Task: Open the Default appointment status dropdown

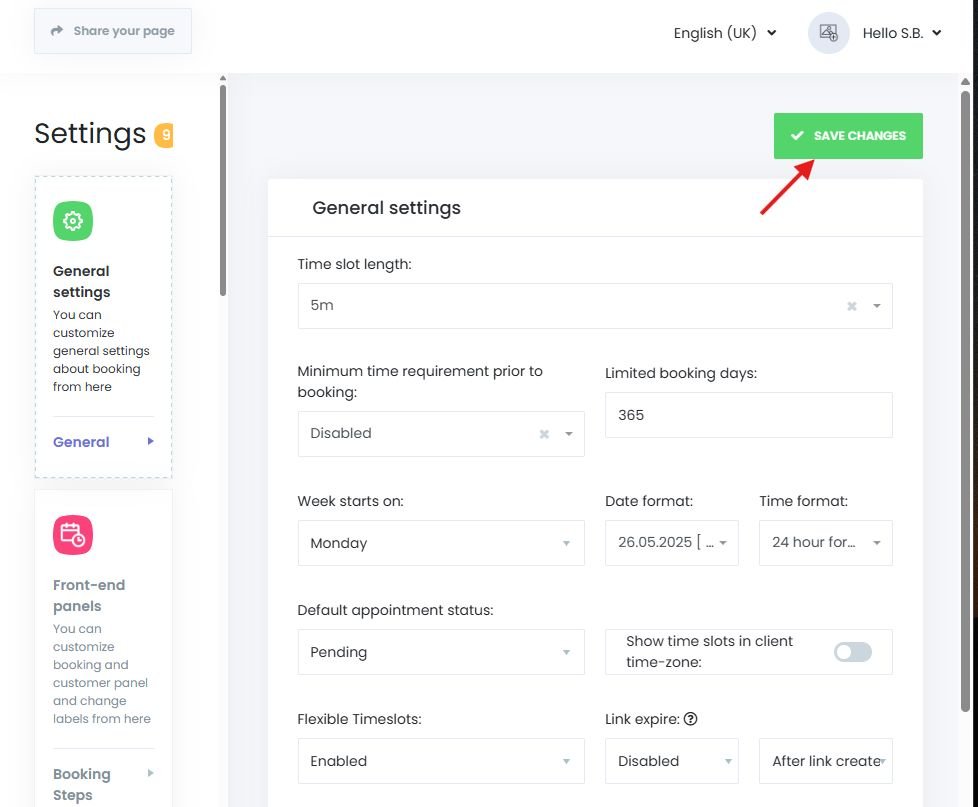Action: (x=440, y=651)
